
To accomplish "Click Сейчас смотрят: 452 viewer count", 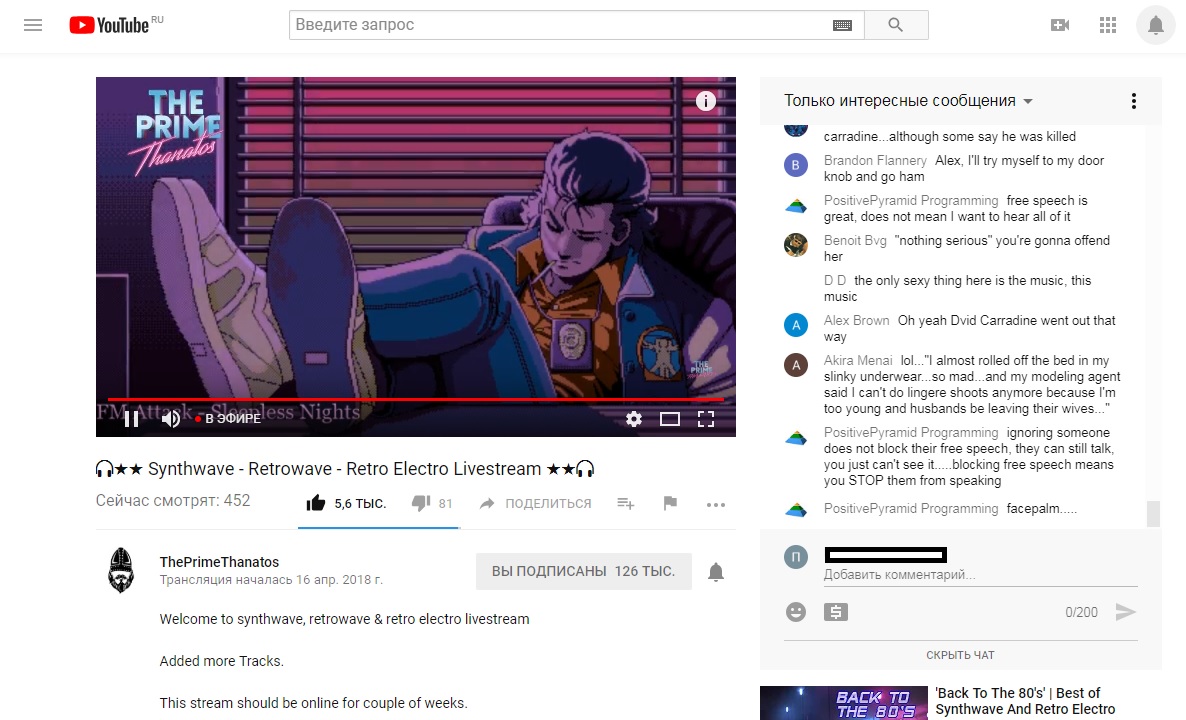I will [172, 501].
